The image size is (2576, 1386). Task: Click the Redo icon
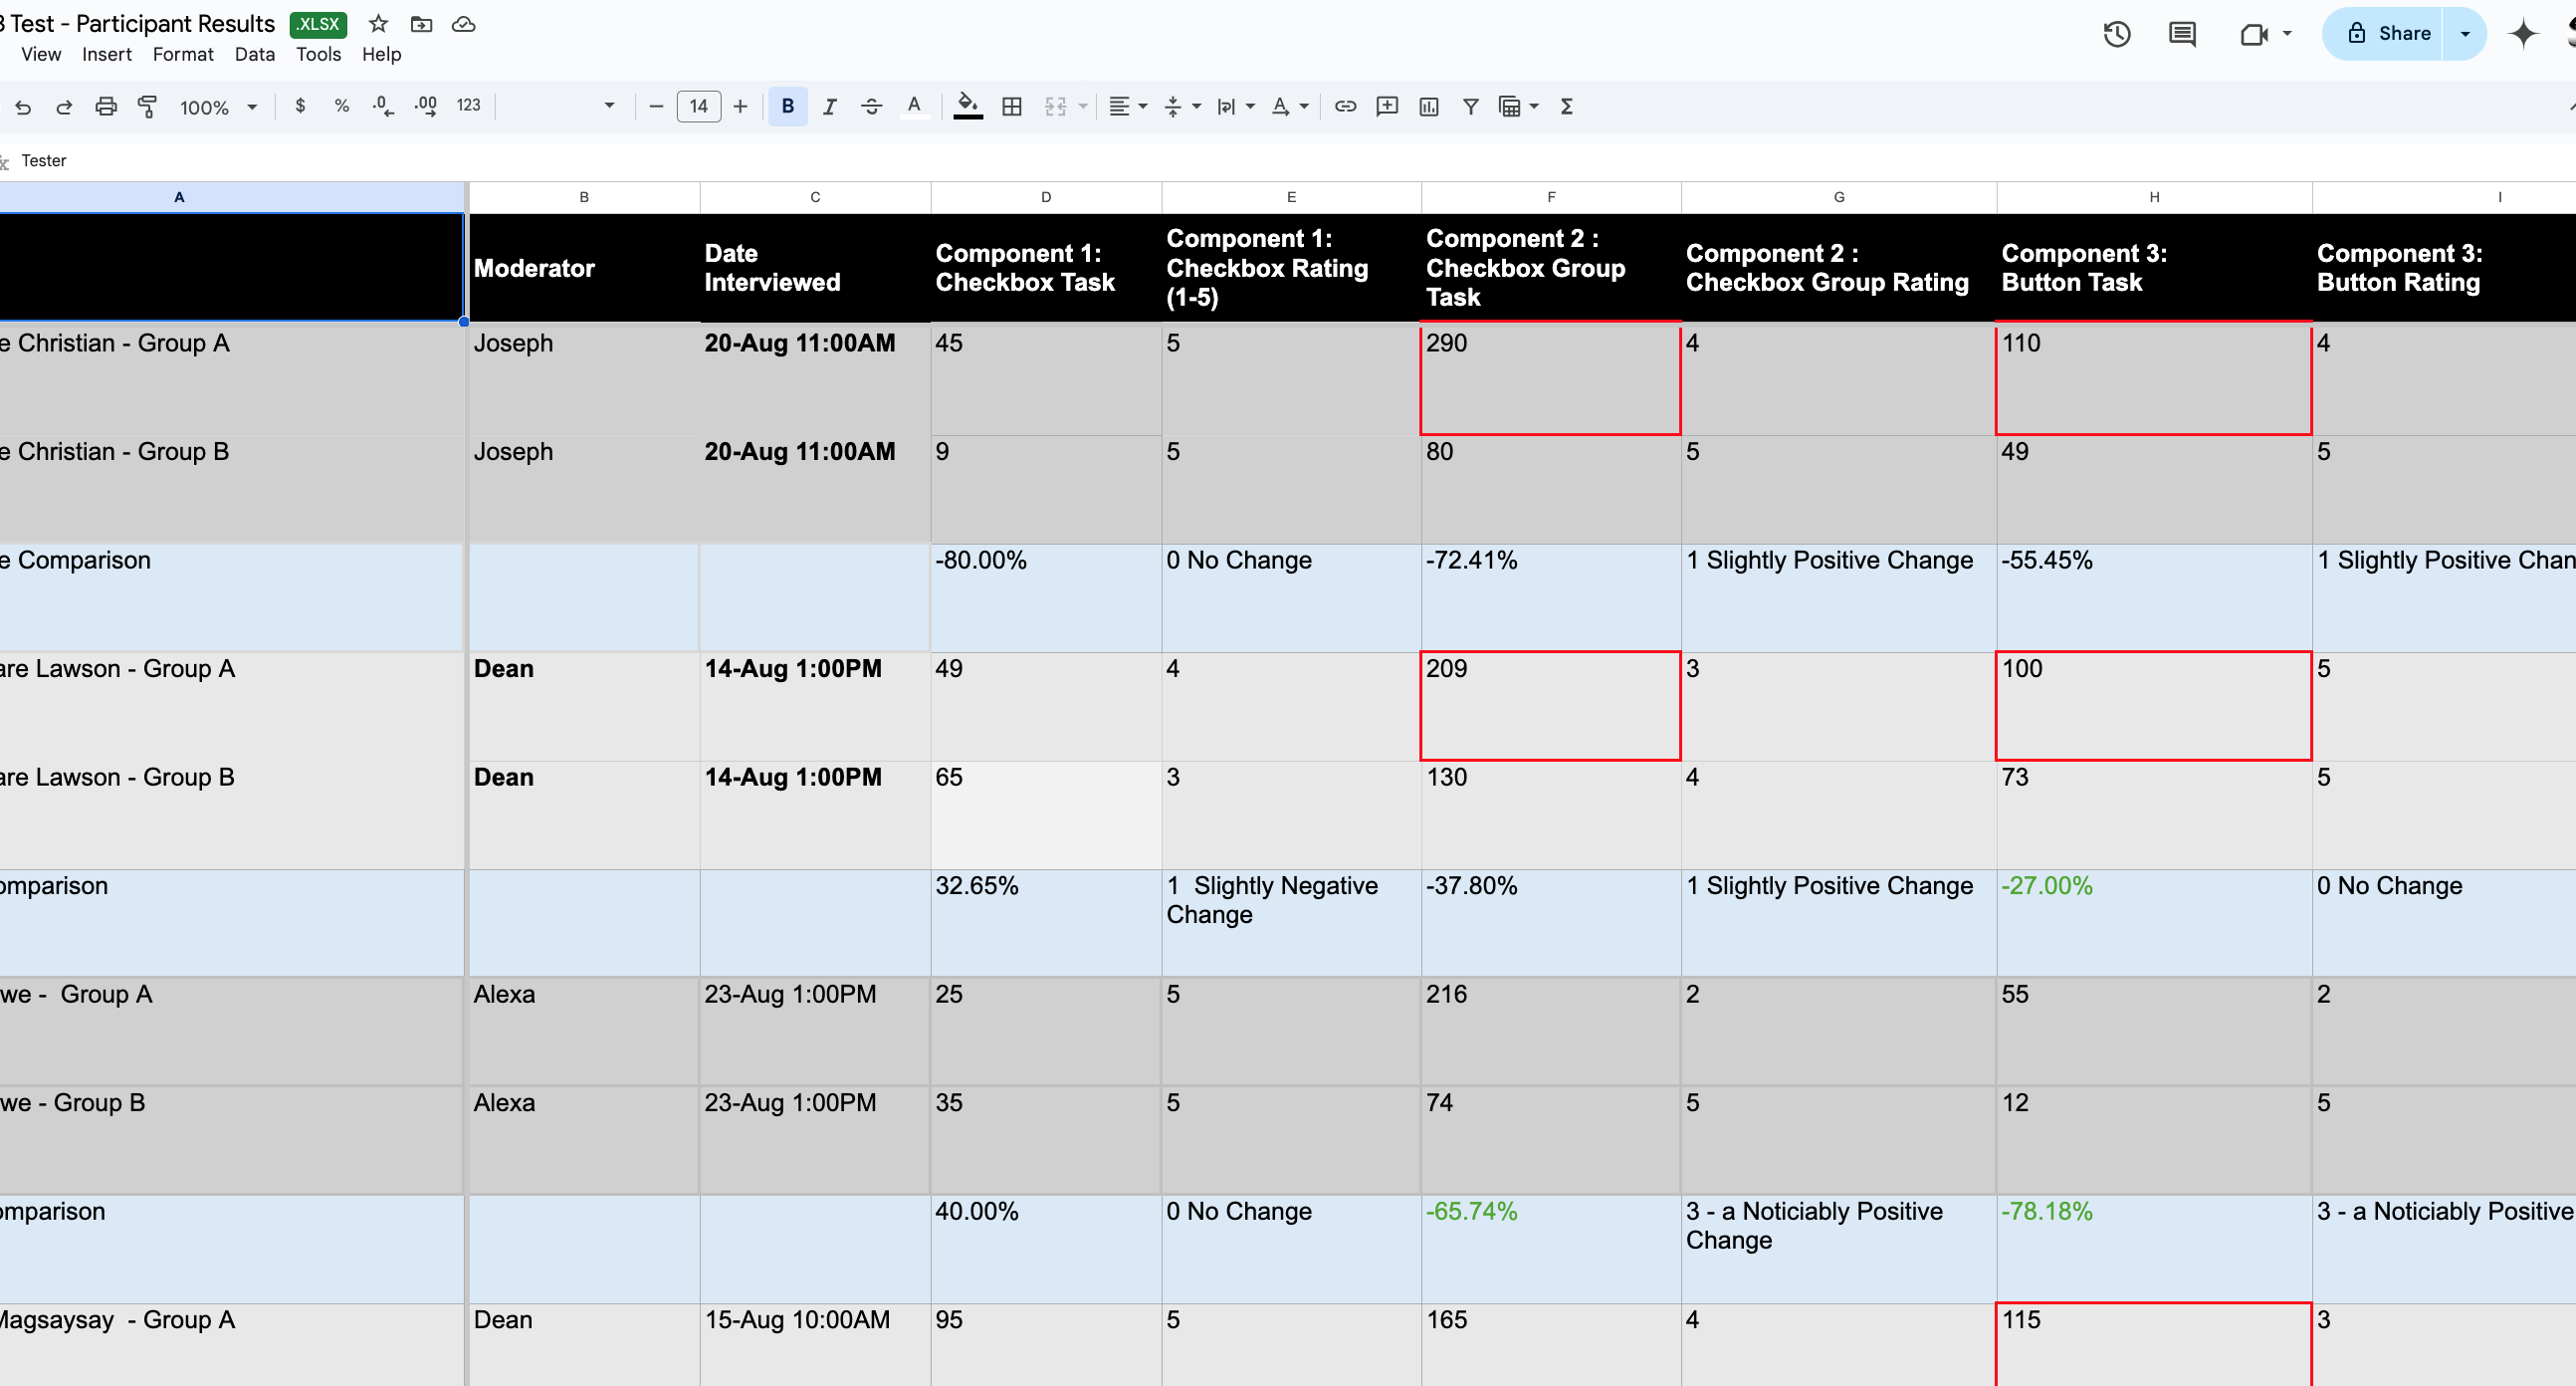click(64, 107)
